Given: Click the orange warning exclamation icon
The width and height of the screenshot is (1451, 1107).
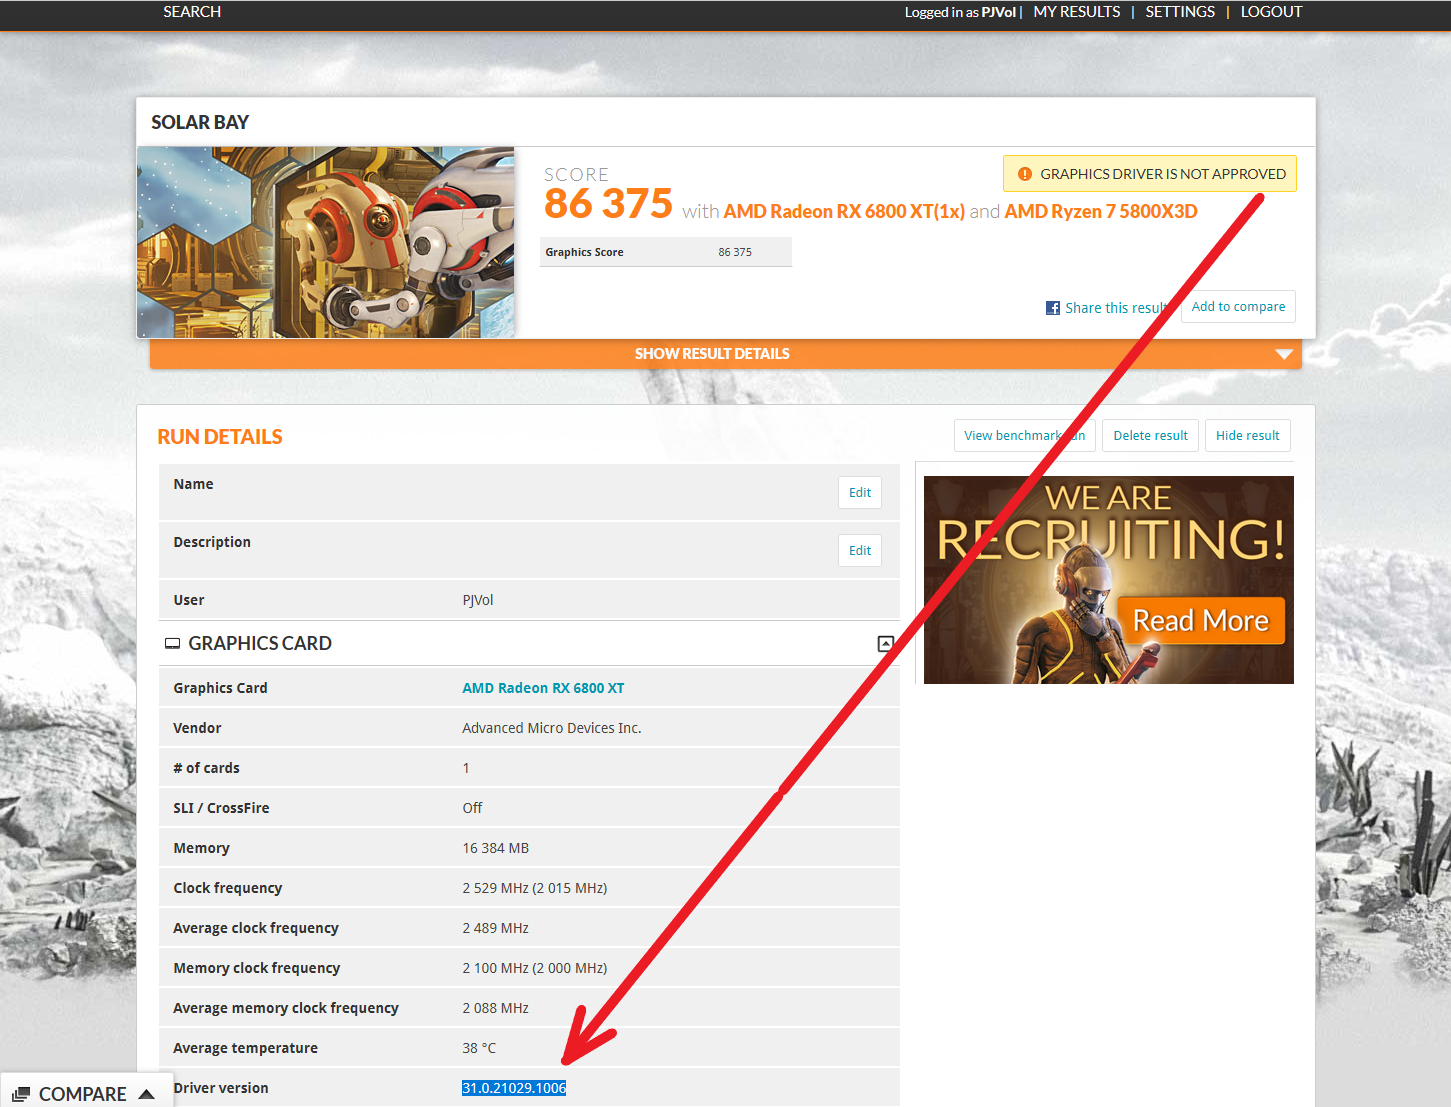Looking at the screenshot, I should (x=1024, y=174).
